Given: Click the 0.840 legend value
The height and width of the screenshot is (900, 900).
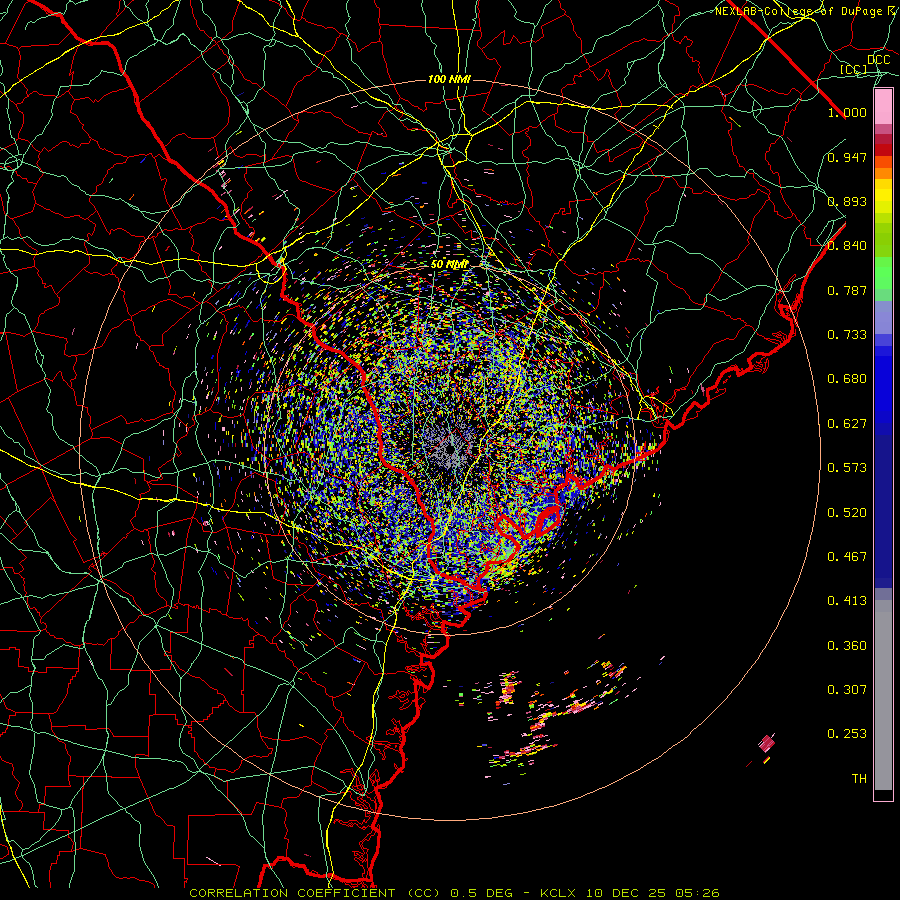Looking at the screenshot, I should click(847, 246).
